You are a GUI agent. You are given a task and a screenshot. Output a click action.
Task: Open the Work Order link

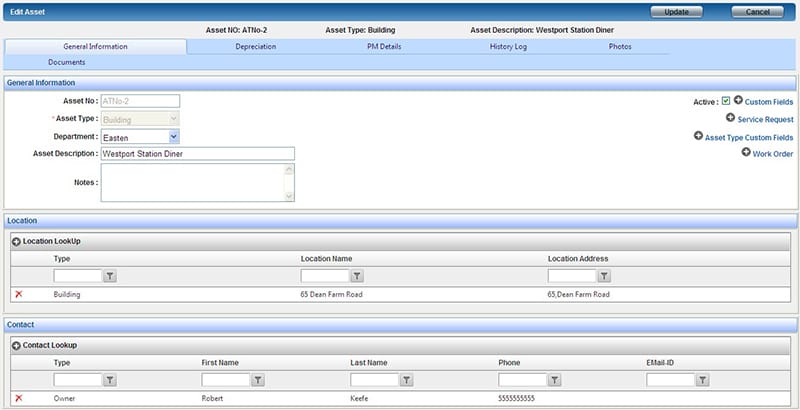click(x=772, y=154)
